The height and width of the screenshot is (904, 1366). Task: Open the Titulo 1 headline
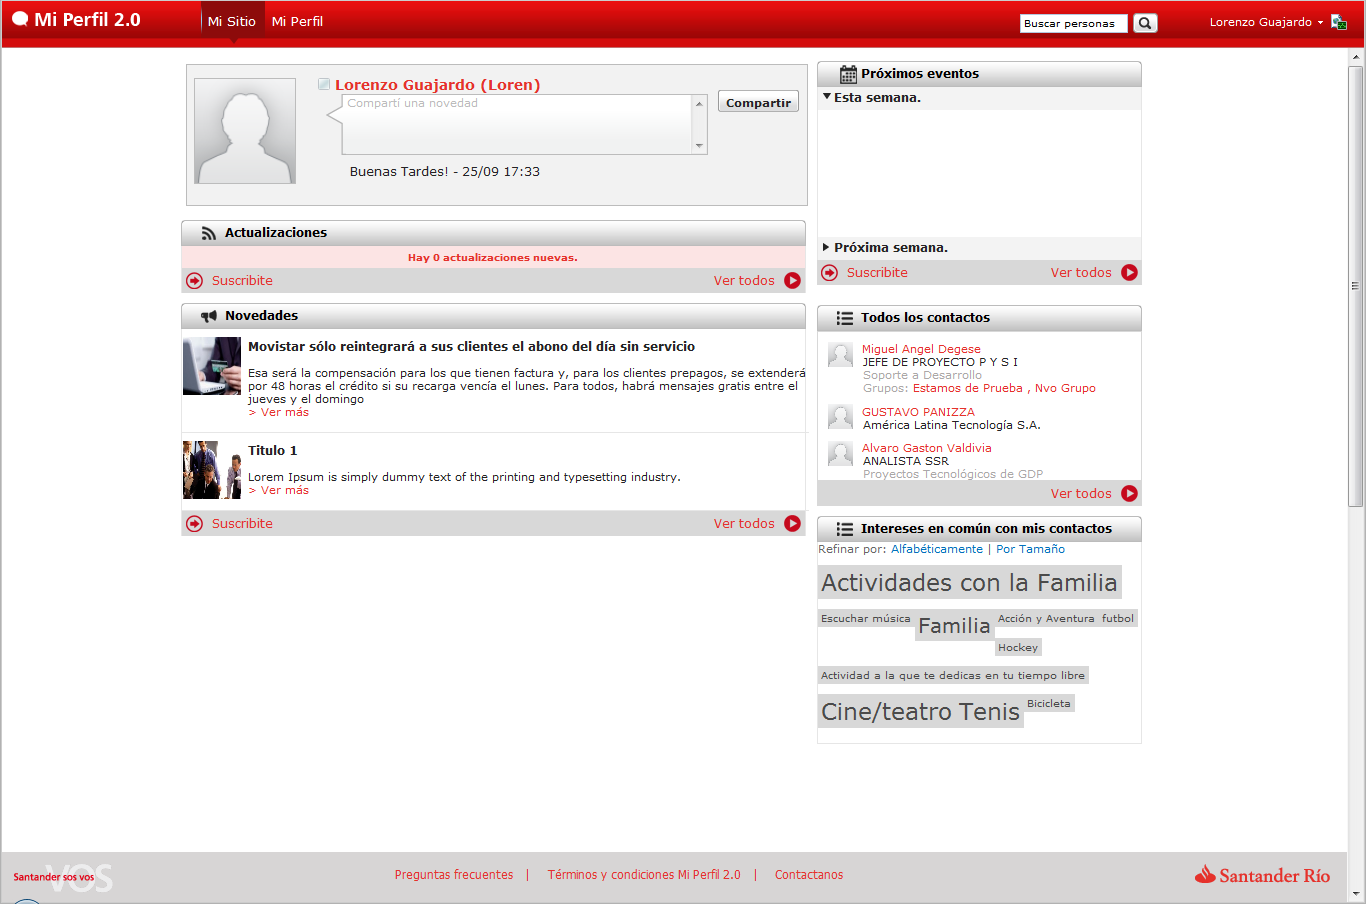point(273,451)
